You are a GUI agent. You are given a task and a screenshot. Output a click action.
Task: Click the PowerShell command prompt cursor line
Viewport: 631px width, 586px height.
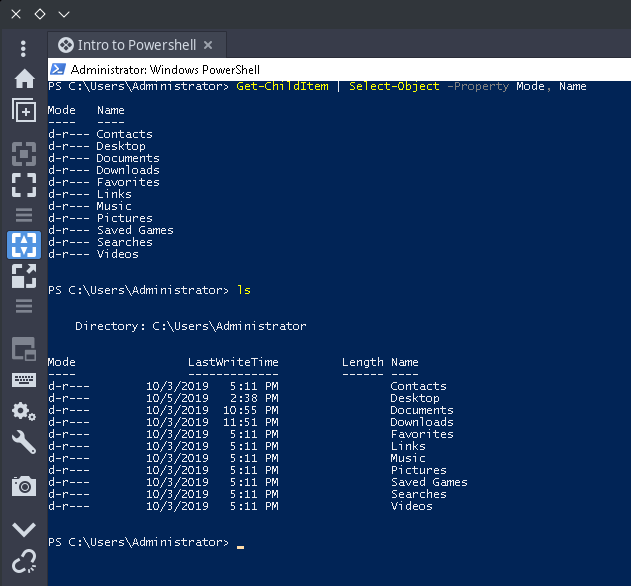[x=240, y=543]
